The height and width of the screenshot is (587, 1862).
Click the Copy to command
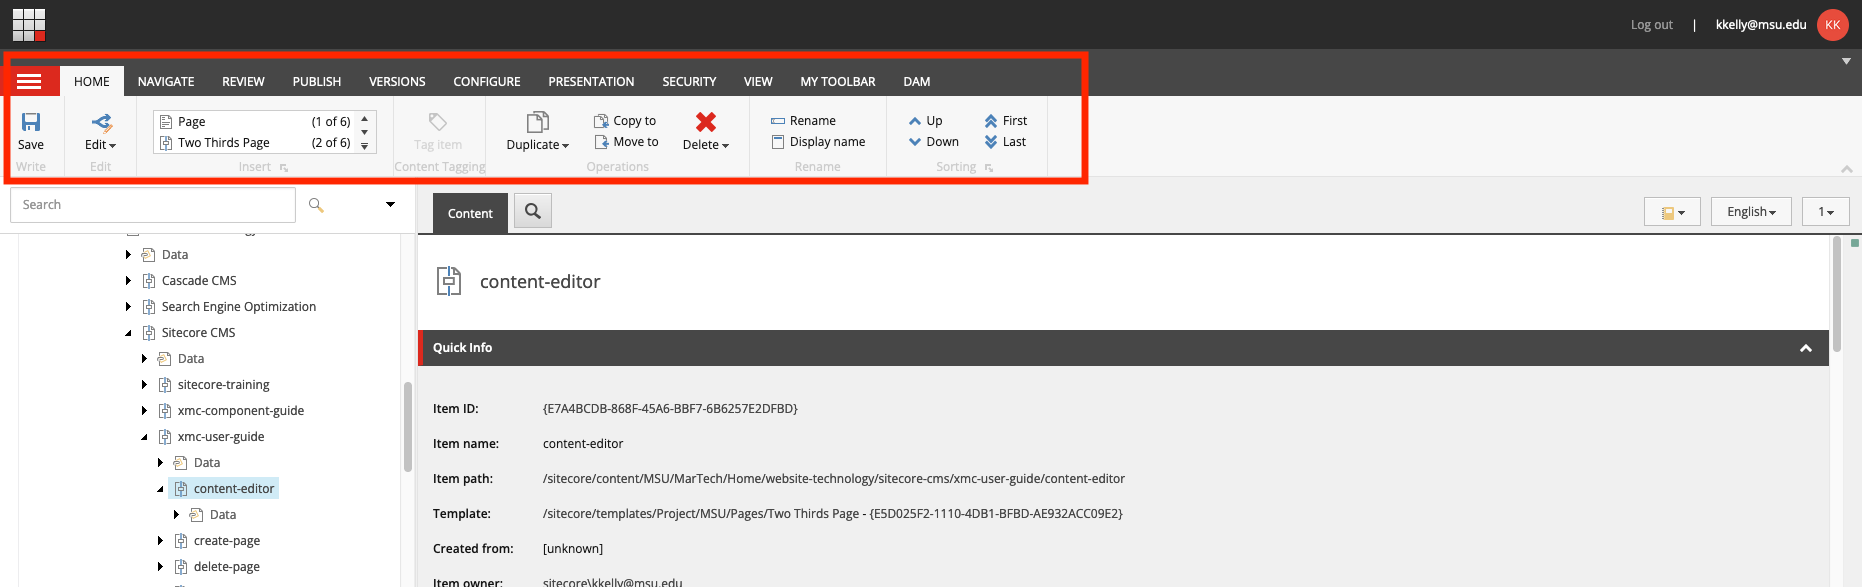[x=625, y=121]
